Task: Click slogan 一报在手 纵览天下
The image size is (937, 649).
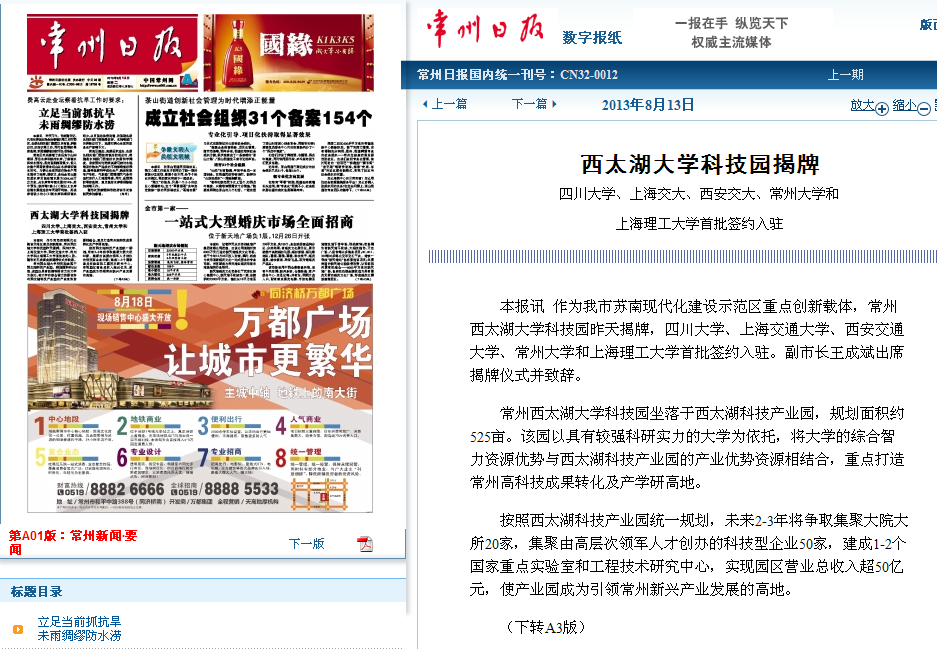Action: point(731,23)
